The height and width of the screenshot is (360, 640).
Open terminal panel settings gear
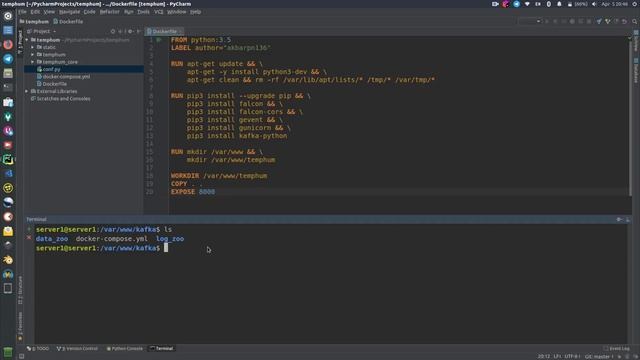pyautogui.click(x=619, y=220)
